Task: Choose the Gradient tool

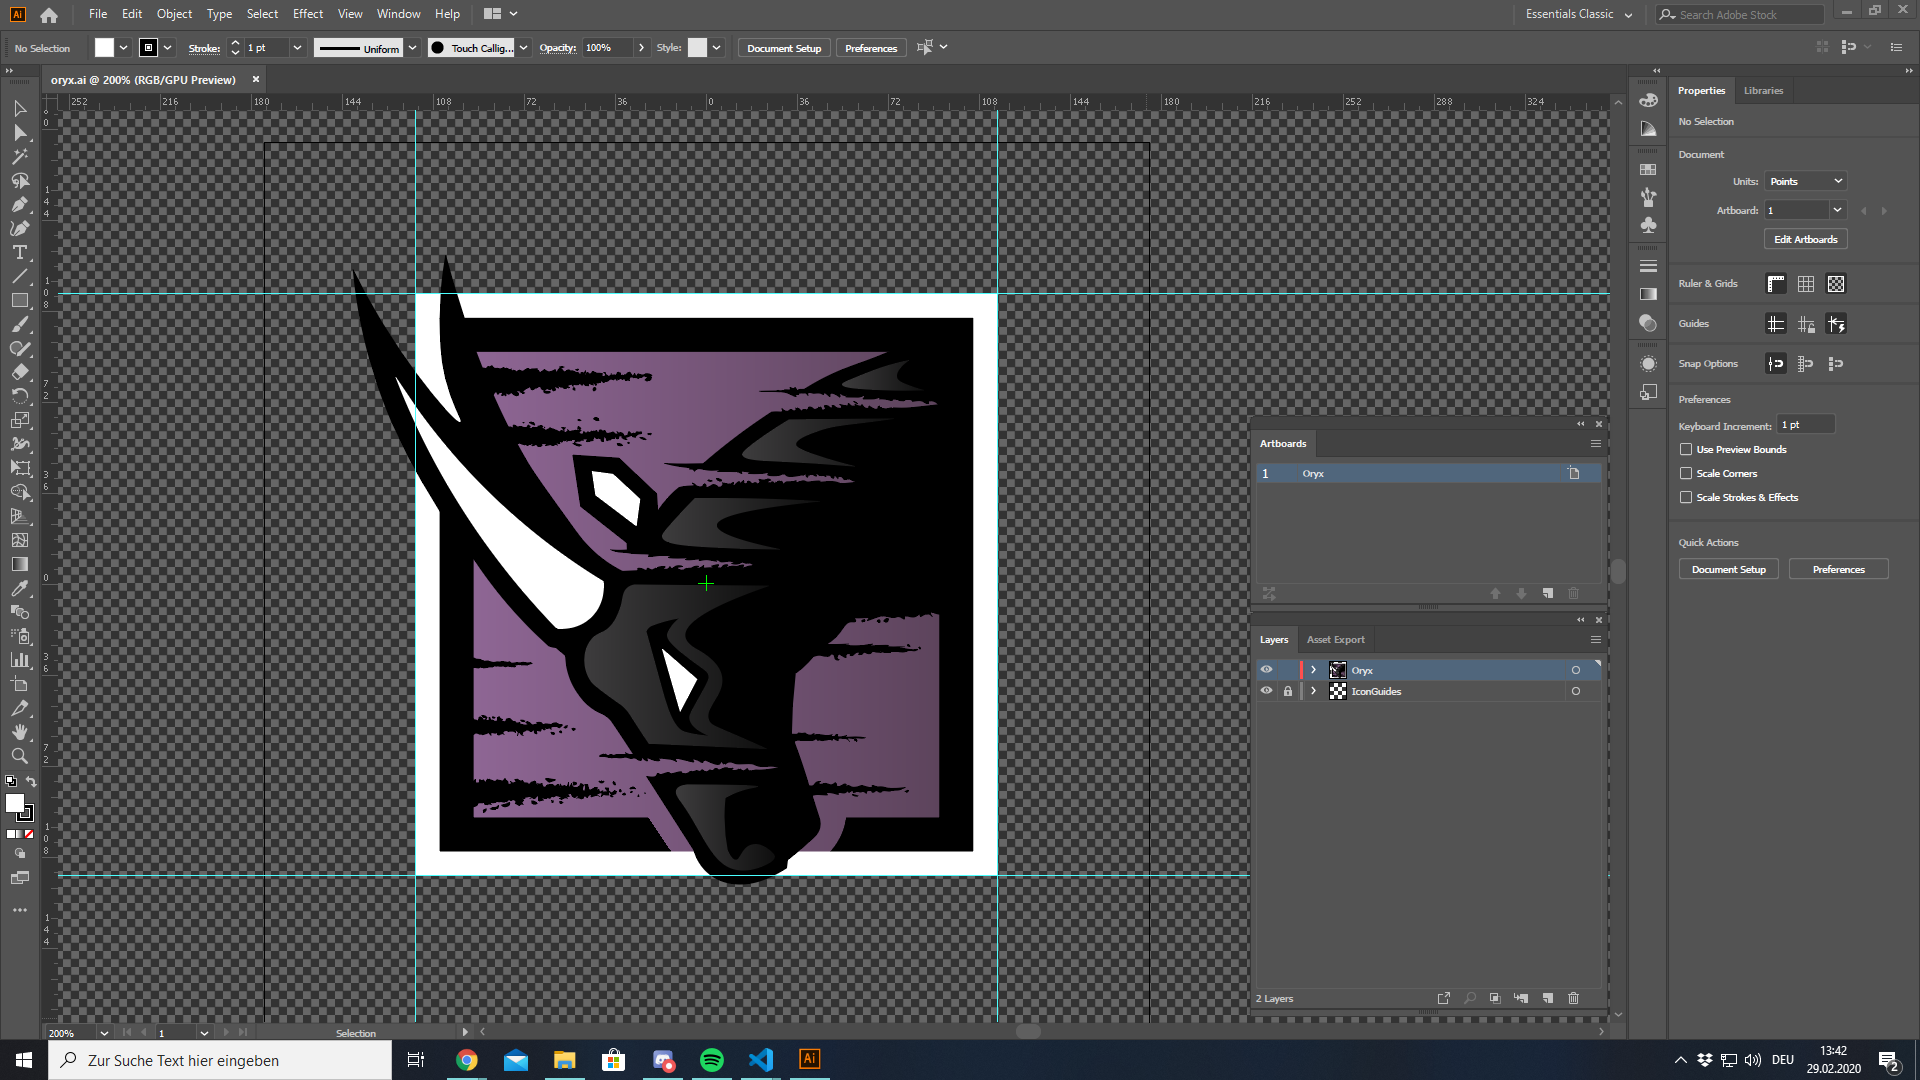Action: tap(20, 565)
